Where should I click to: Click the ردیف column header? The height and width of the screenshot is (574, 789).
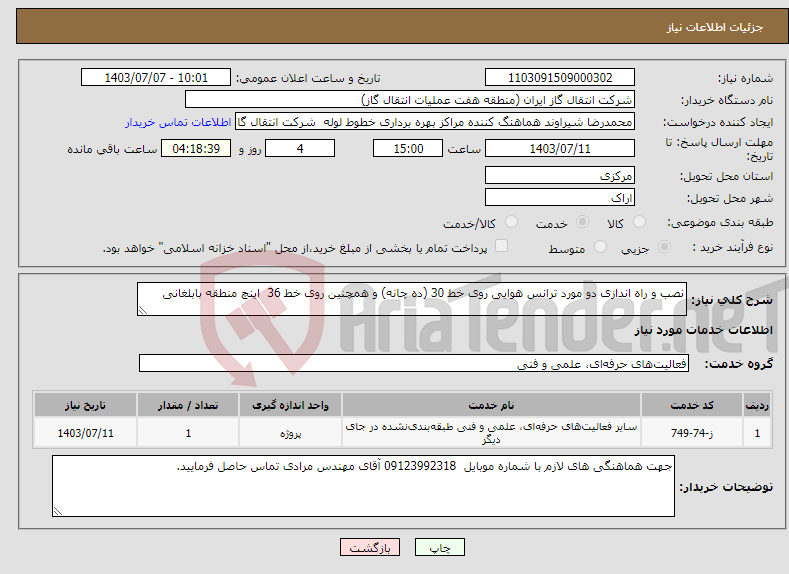(757, 405)
